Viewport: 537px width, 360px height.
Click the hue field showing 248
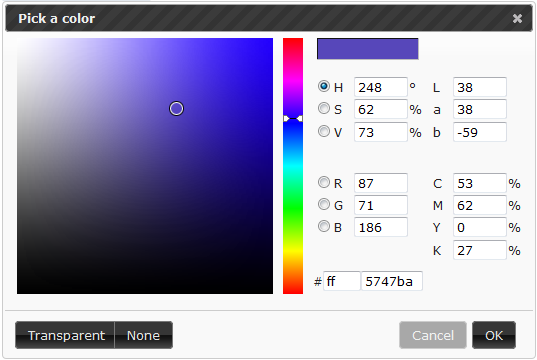coord(380,87)
